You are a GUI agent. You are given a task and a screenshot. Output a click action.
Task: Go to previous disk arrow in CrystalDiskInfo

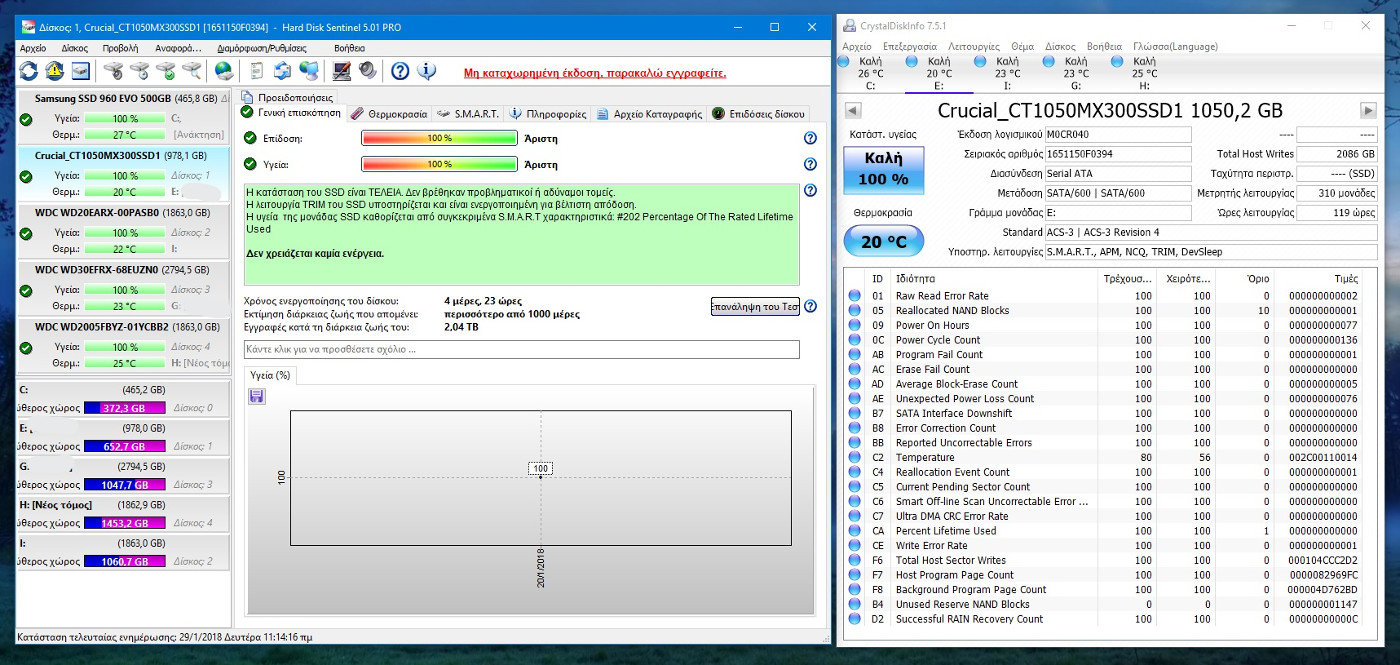coord(852,110)
